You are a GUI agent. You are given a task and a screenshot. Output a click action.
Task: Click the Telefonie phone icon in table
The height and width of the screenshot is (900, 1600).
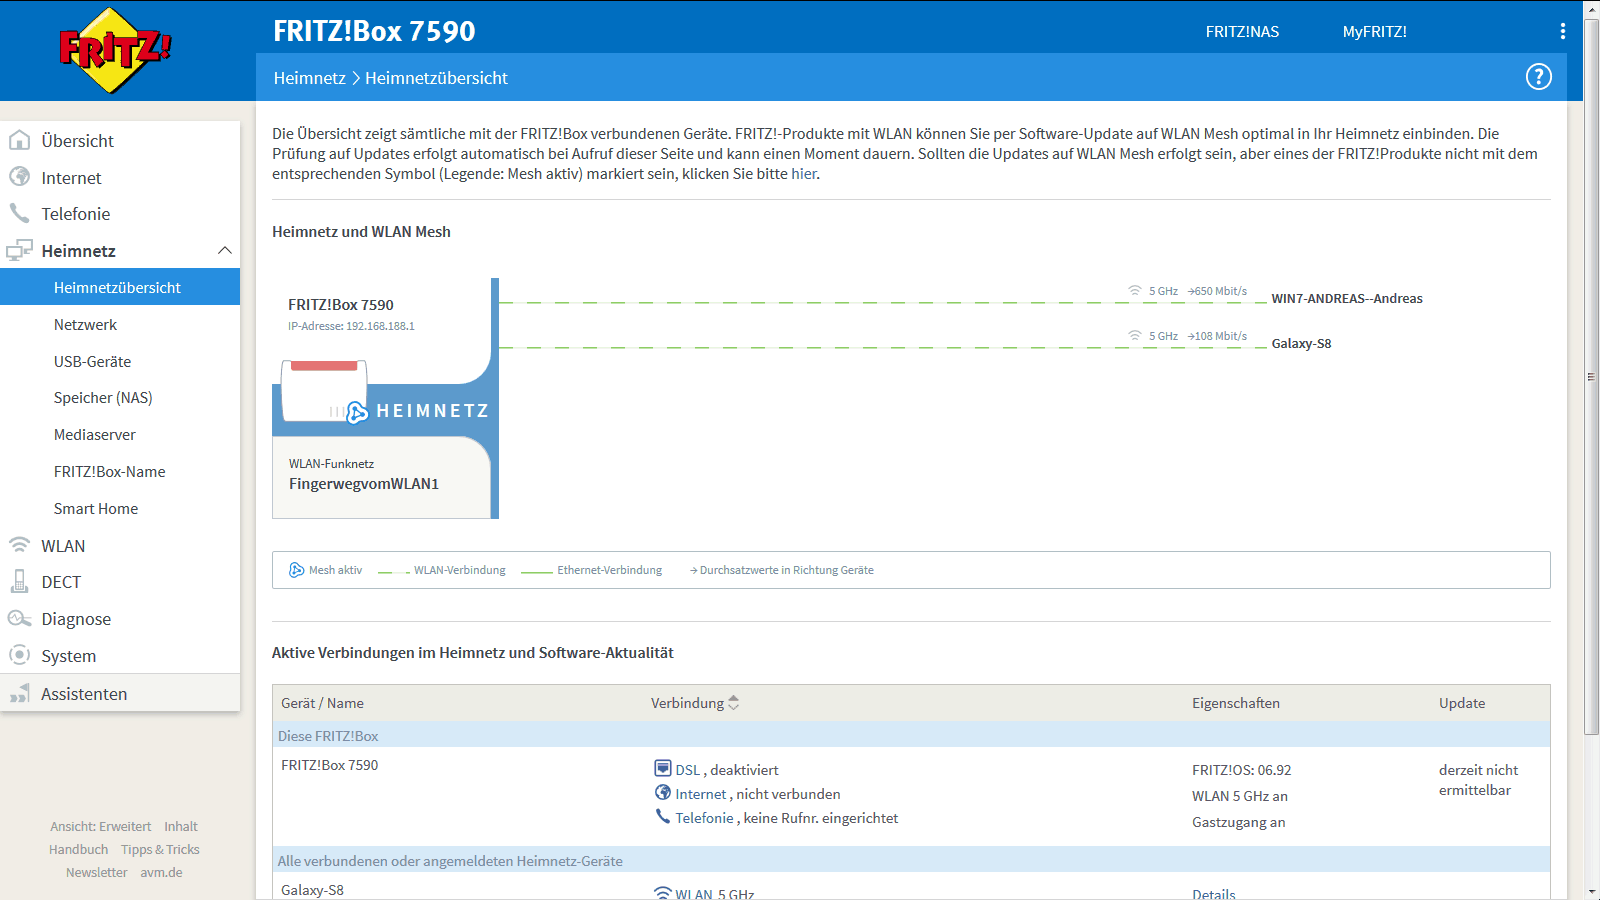click(663, 816)
